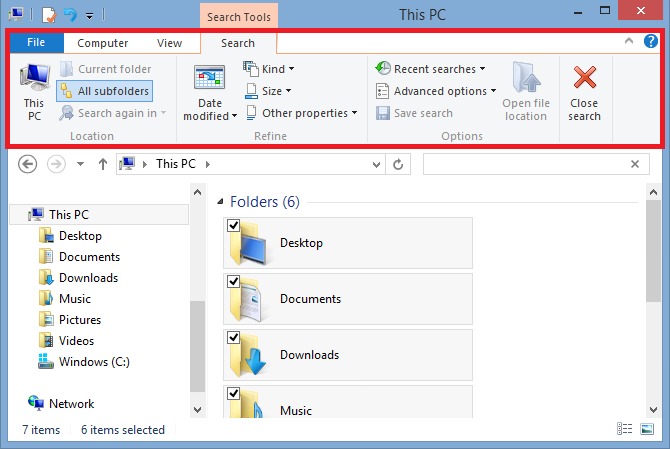
Task: Click the Forward navigation arrow
Action: (x=56, y=164)
